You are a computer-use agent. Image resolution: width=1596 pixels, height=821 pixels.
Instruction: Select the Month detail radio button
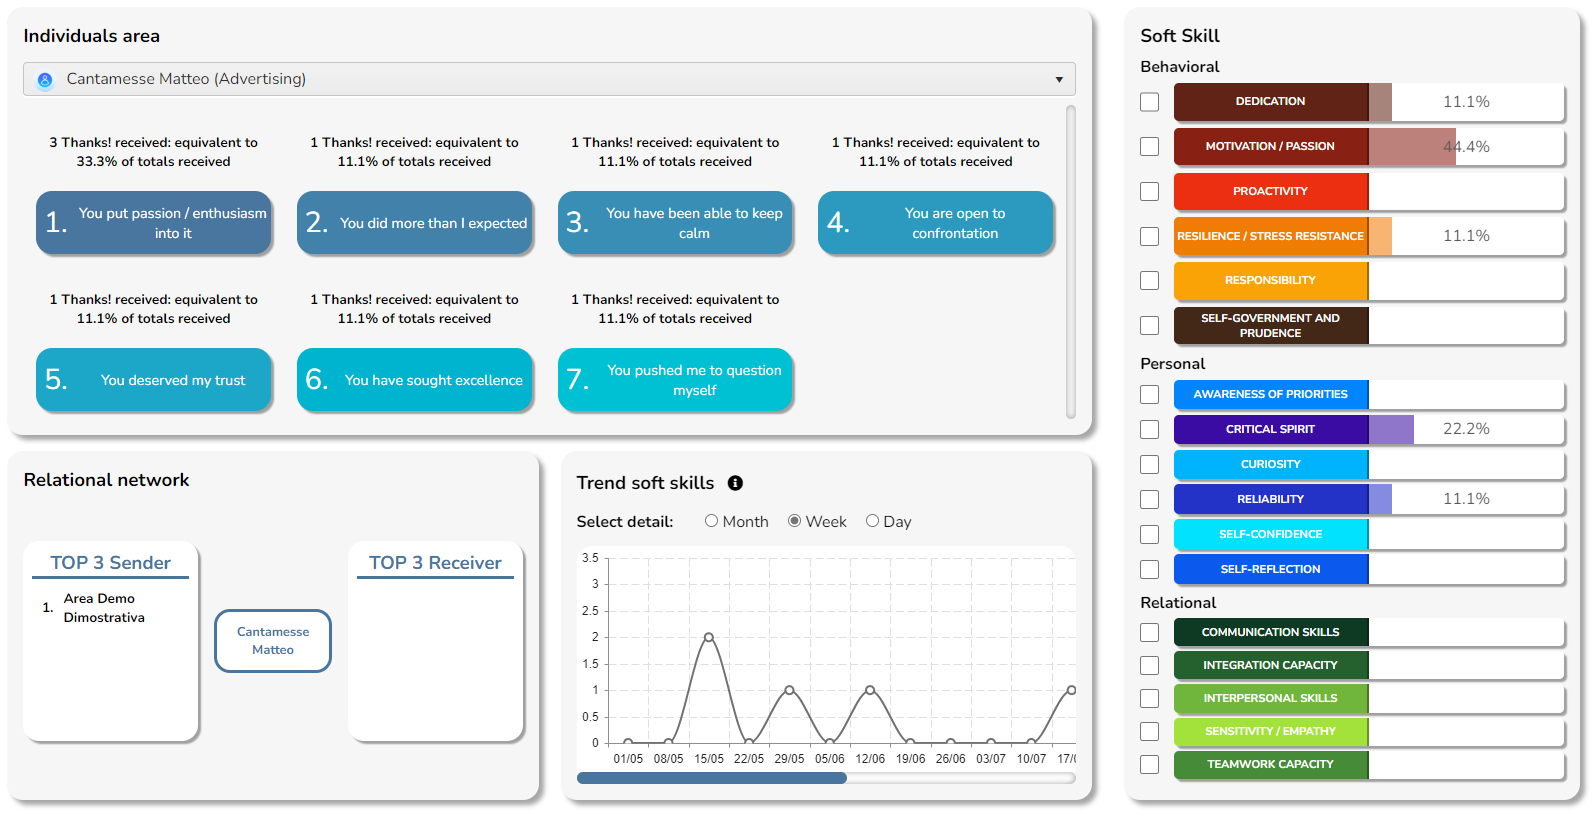click(711, 521)
